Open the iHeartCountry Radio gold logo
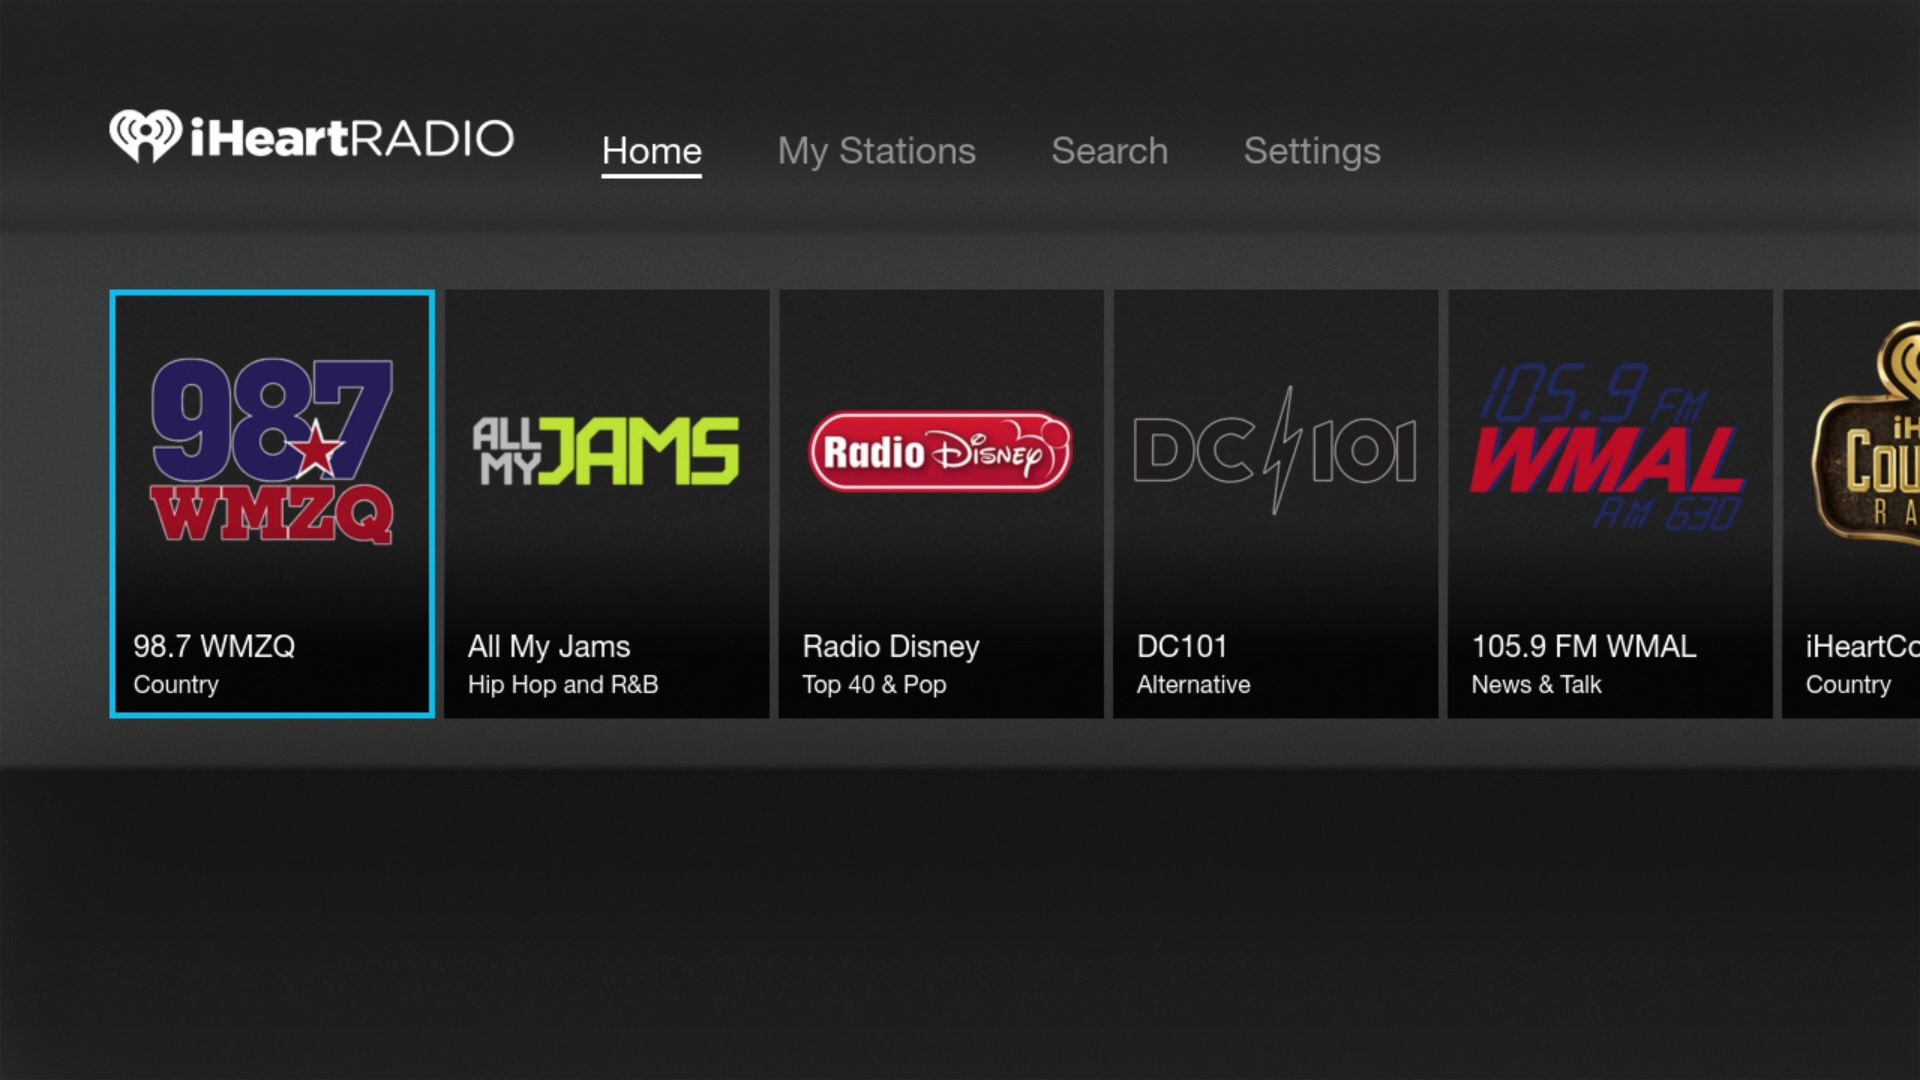The image size is (1920, 1080). point(1868,440)
